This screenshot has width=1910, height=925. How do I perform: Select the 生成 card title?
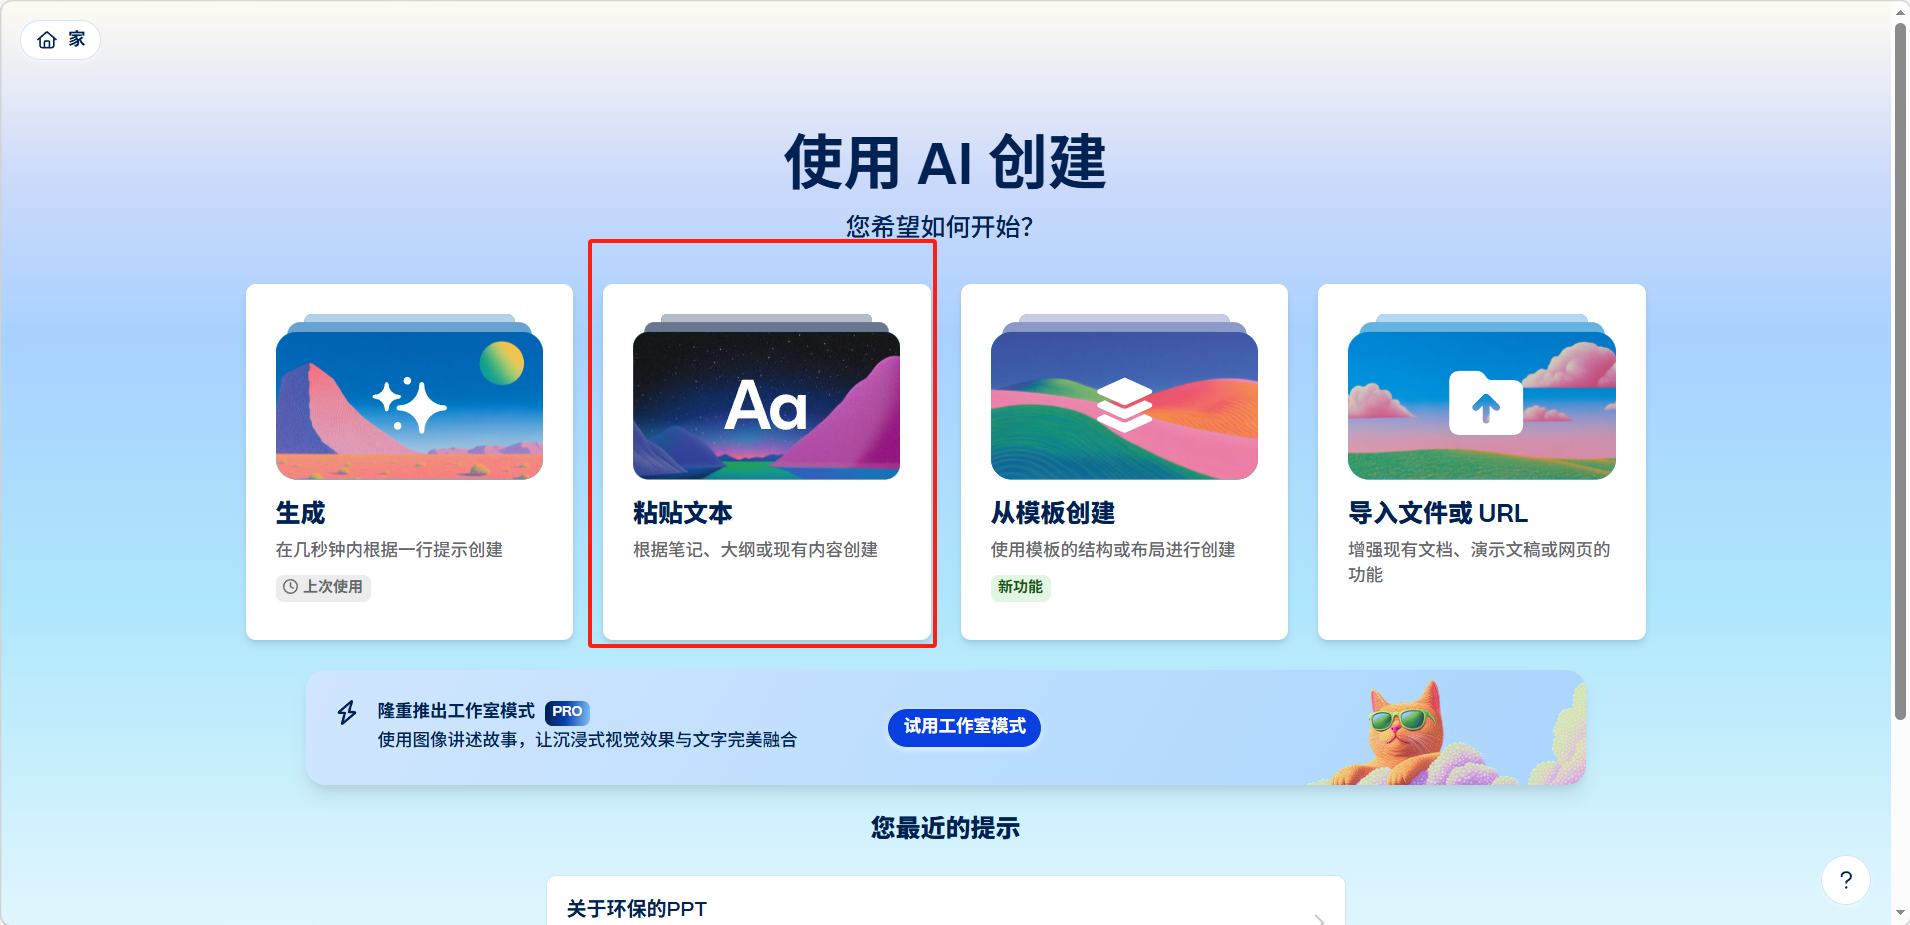(301, 513)
